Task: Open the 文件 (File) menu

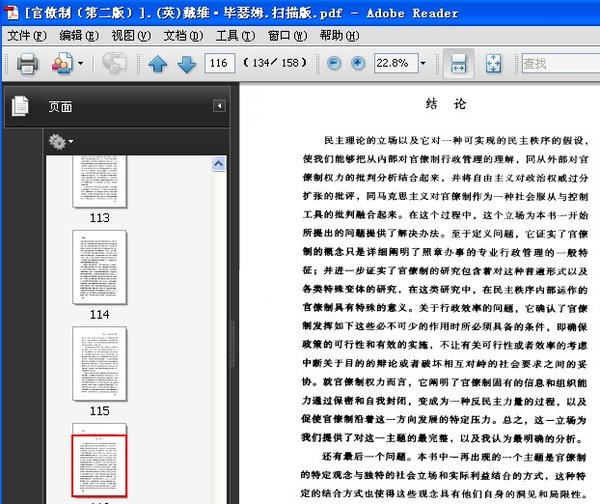Action: [x=26, y=36]
